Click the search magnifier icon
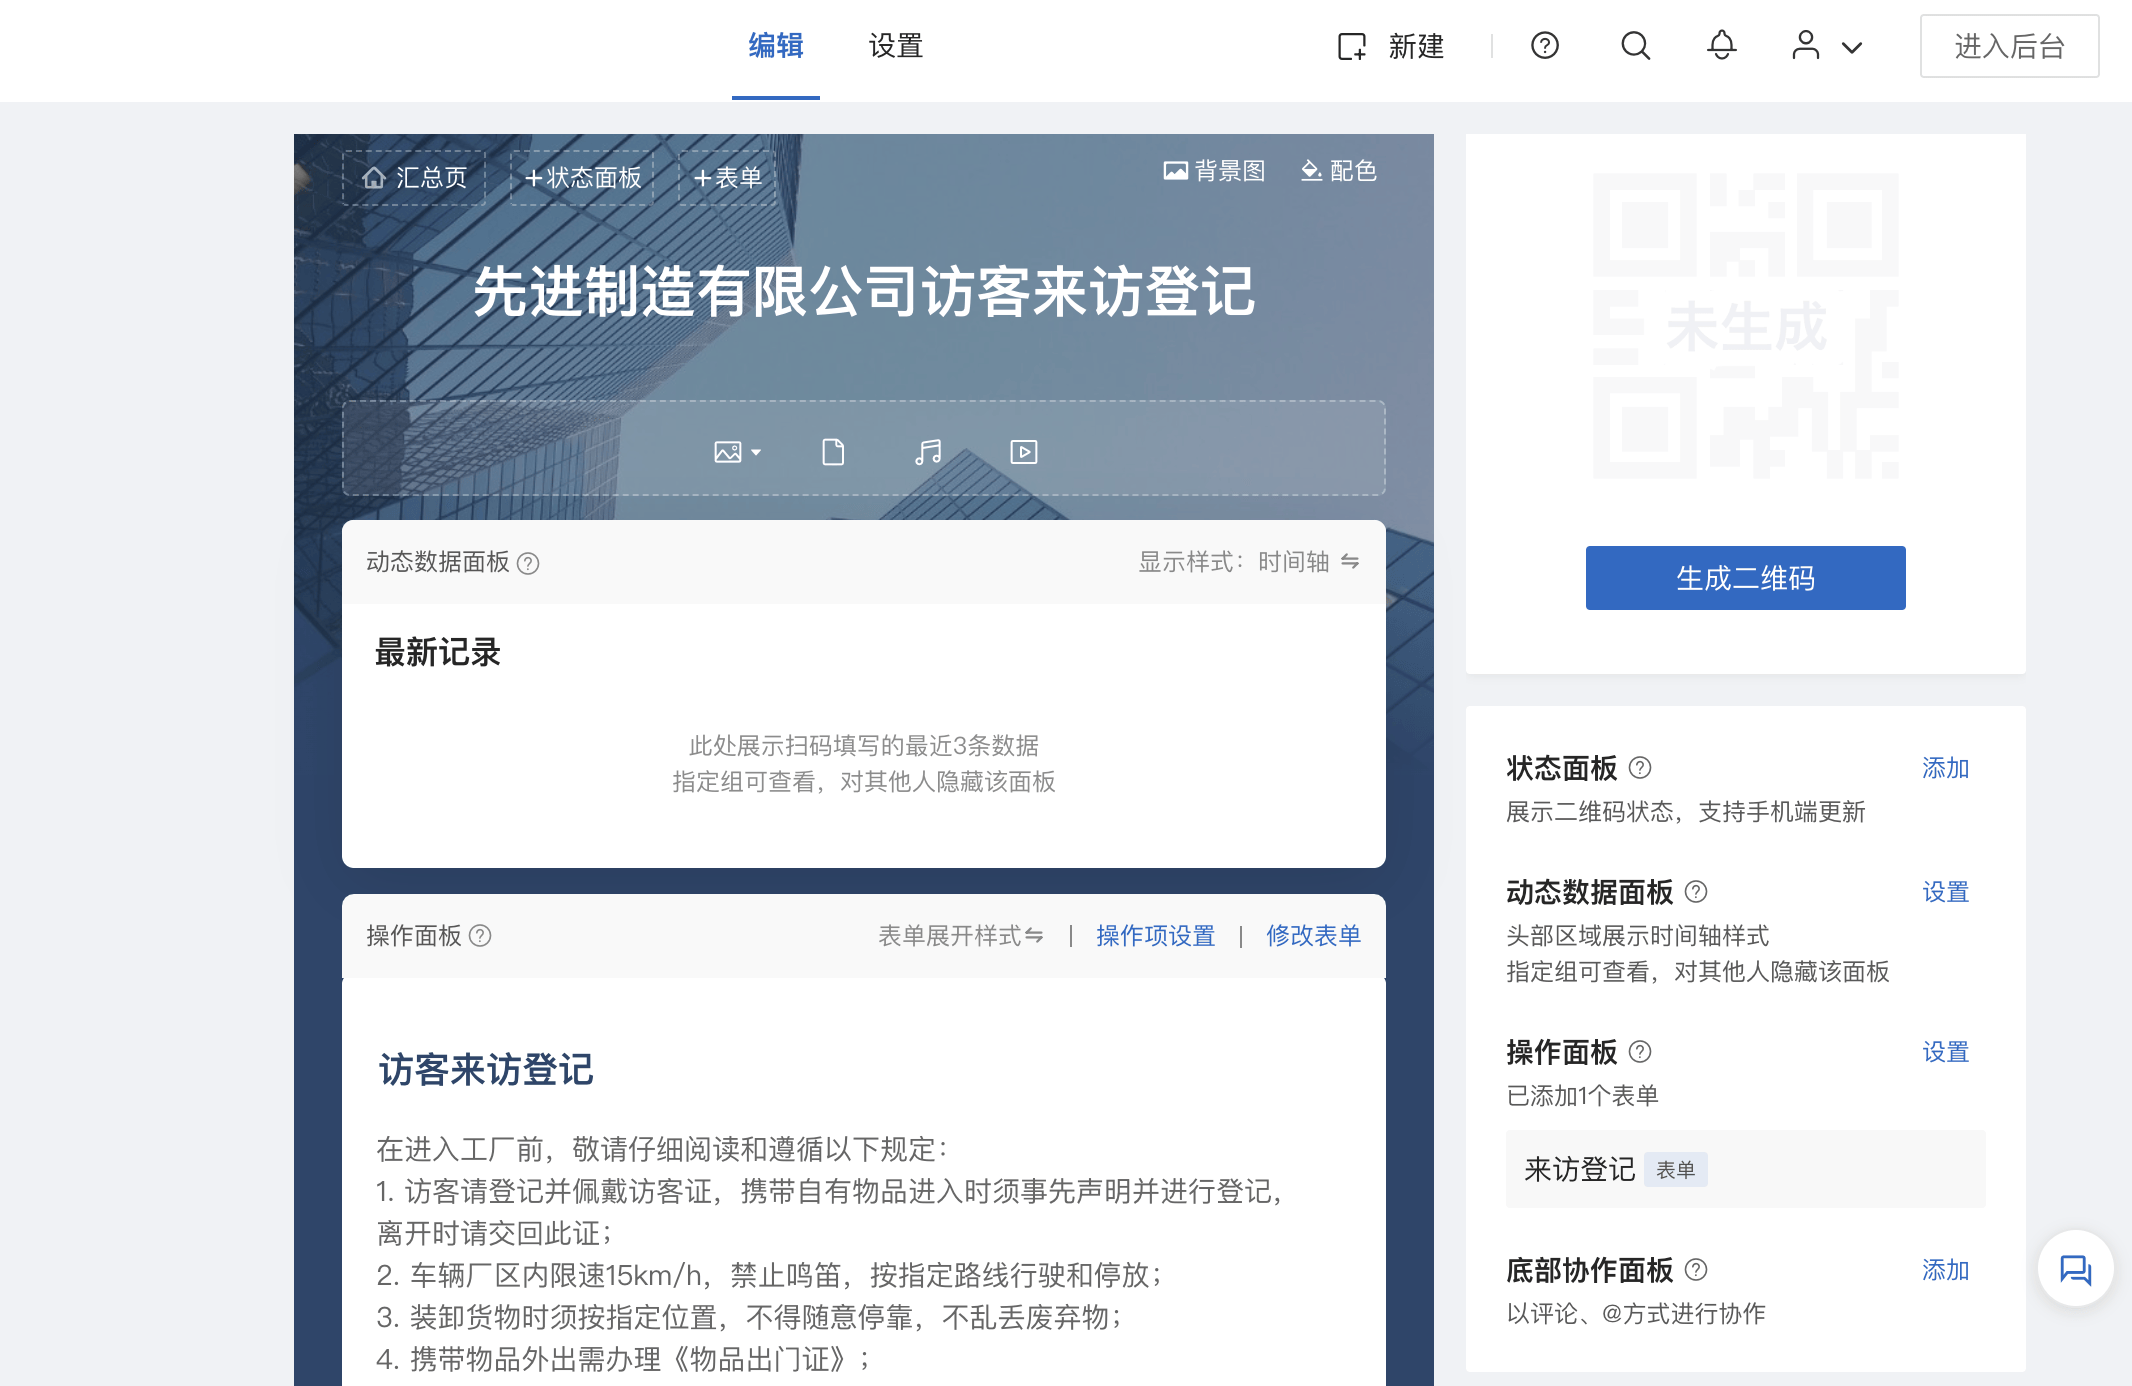Screen dimensions: 2132x1386 pos(1635,46)
